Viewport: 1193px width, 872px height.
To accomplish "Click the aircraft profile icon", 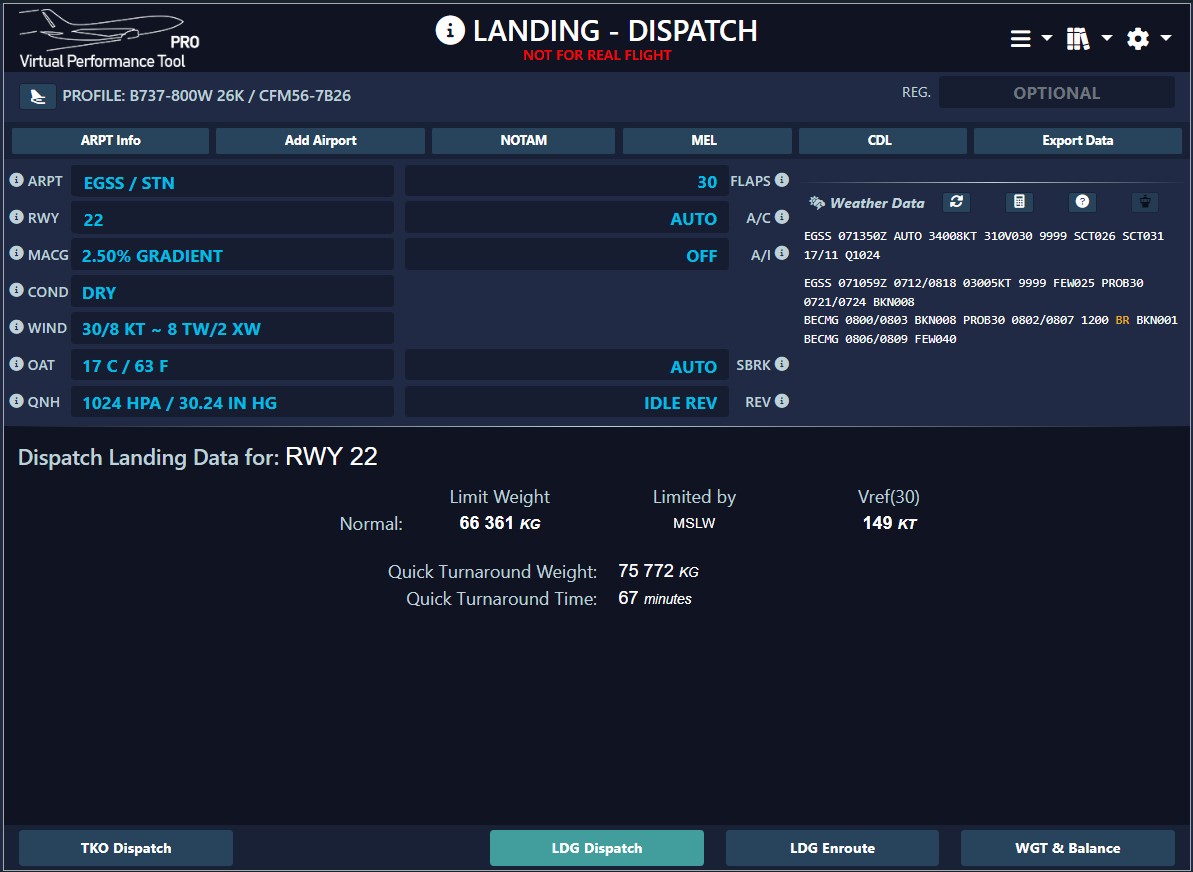I will tap(38, 96).
